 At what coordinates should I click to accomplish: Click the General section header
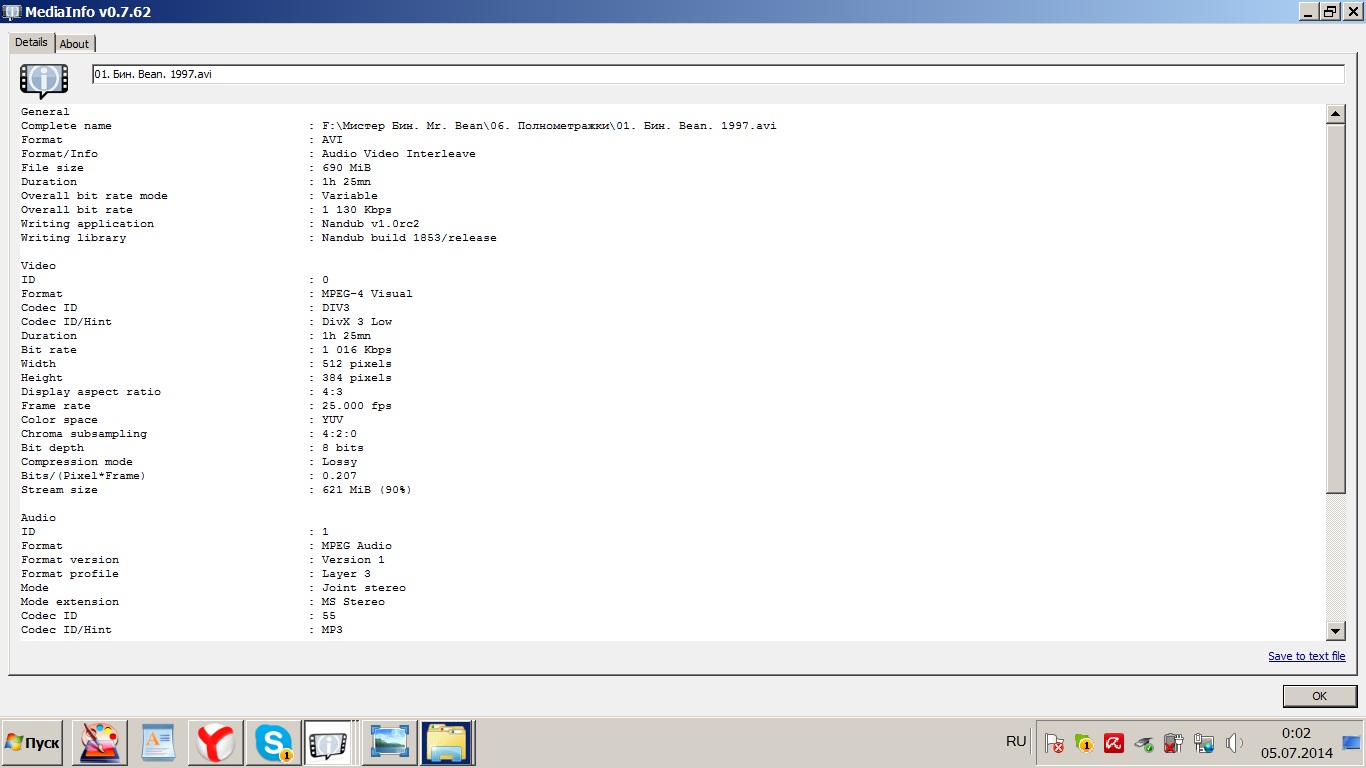pos(45,112)
